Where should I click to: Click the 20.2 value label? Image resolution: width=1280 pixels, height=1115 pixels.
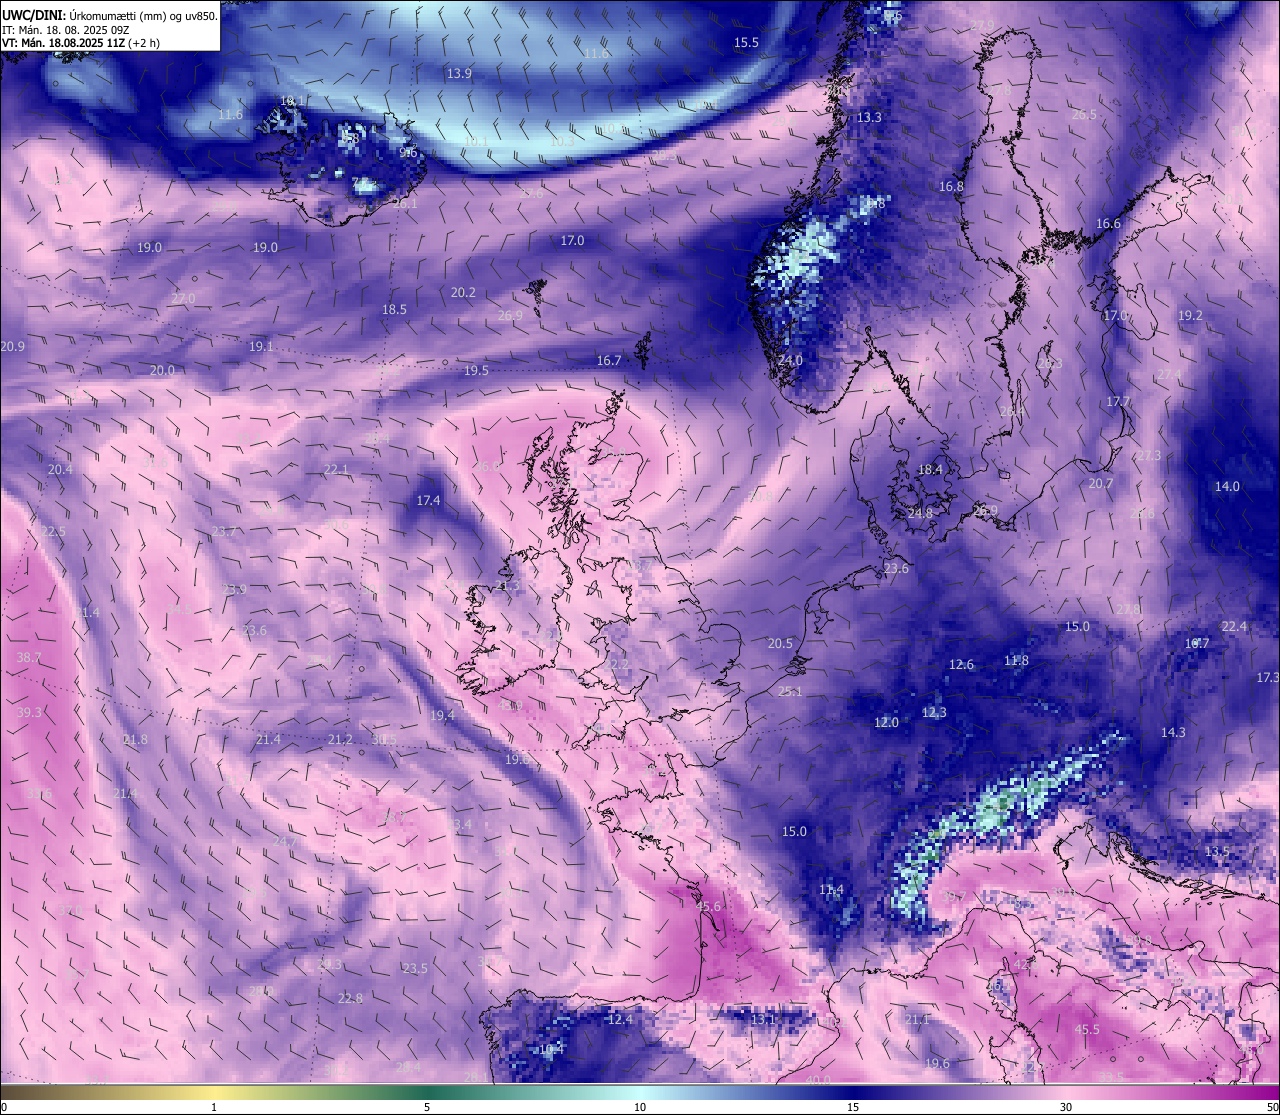[463, 293]
